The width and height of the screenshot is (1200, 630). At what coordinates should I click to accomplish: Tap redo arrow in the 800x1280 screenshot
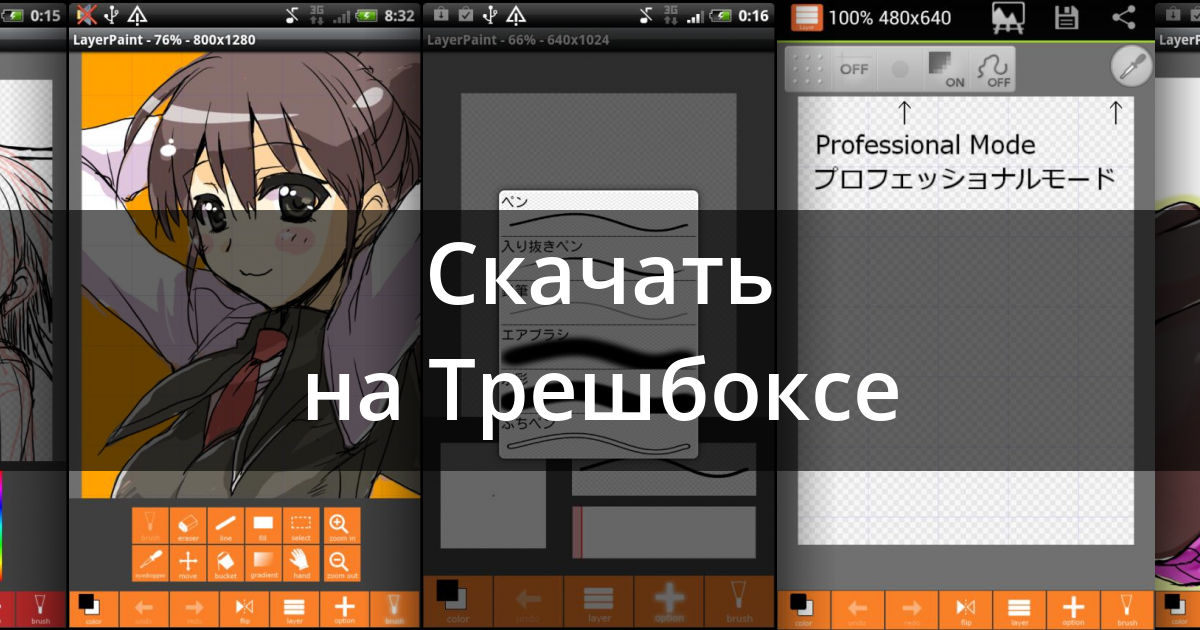[x=194, y=609]
